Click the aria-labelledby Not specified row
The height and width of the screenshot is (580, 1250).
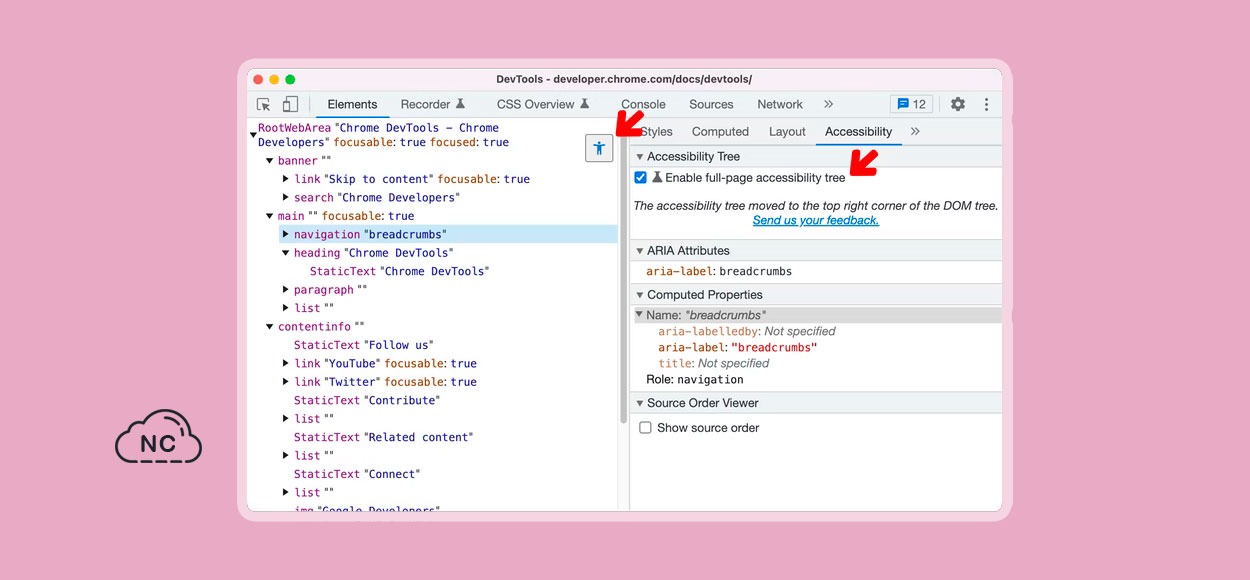click(x=747, y=331)
